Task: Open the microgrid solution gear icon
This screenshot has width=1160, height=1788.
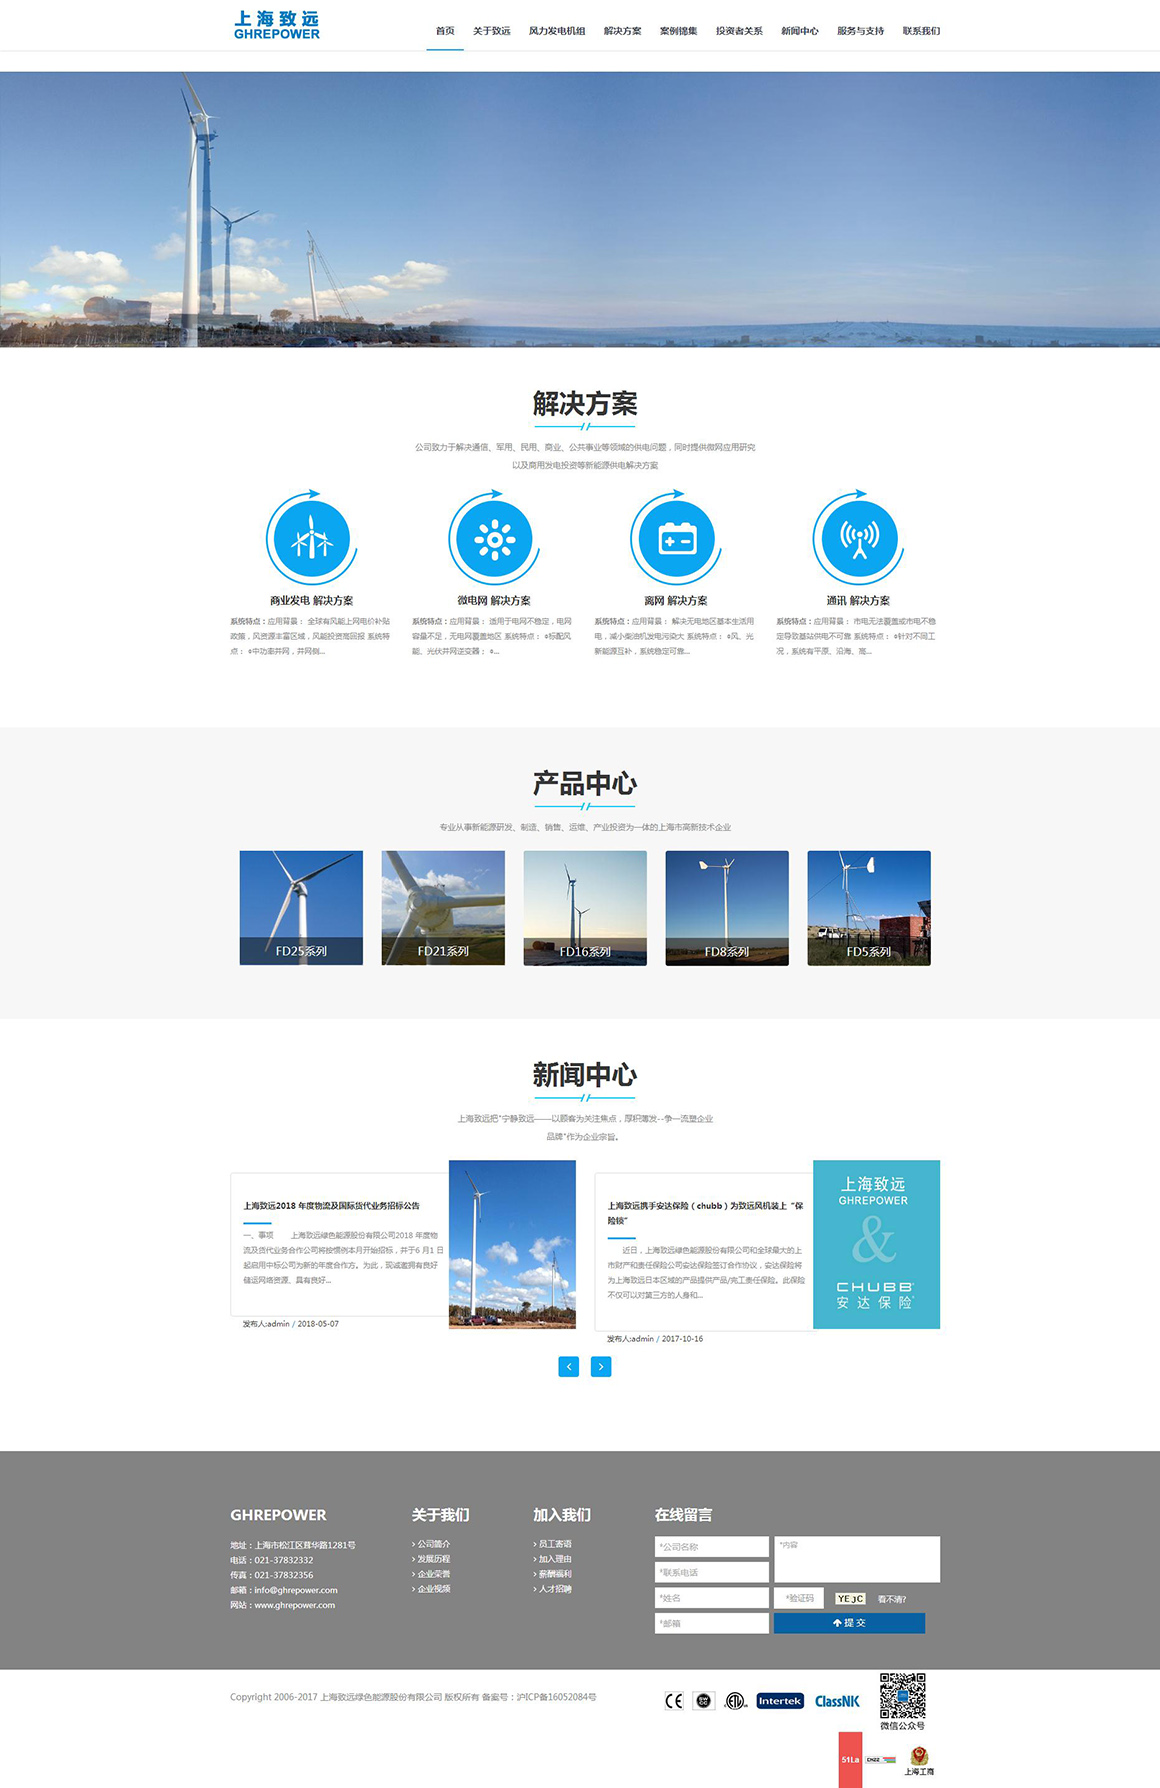Action: point(494,540)
